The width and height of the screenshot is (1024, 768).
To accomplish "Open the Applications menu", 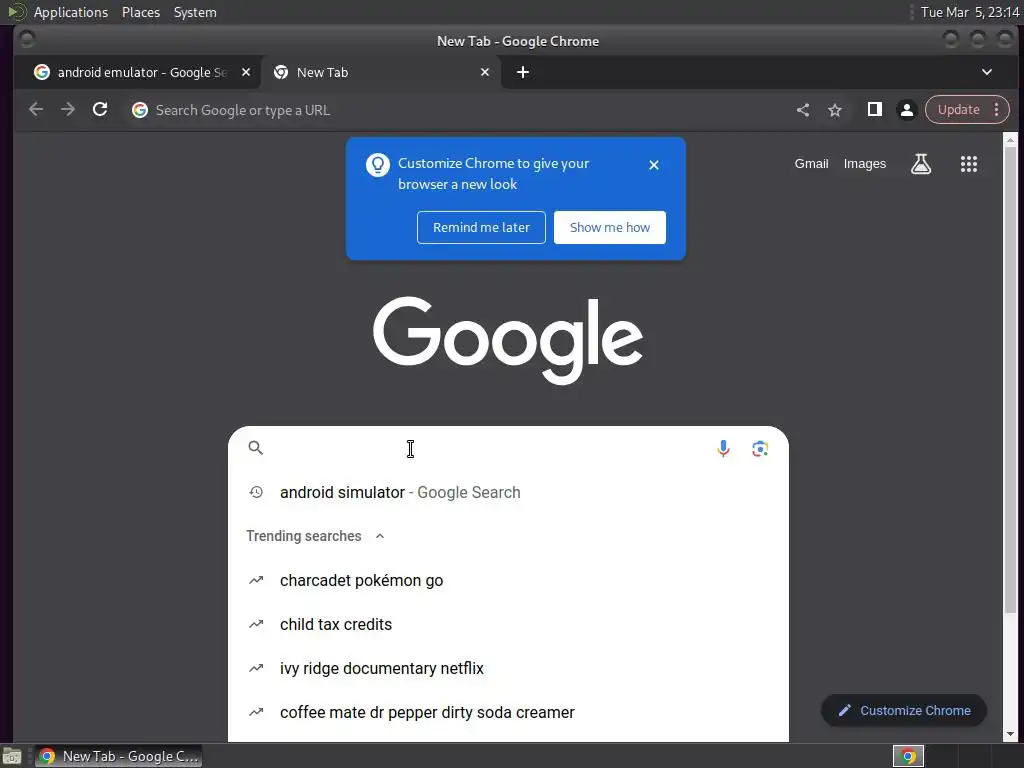I will click(x=71, y=12).
